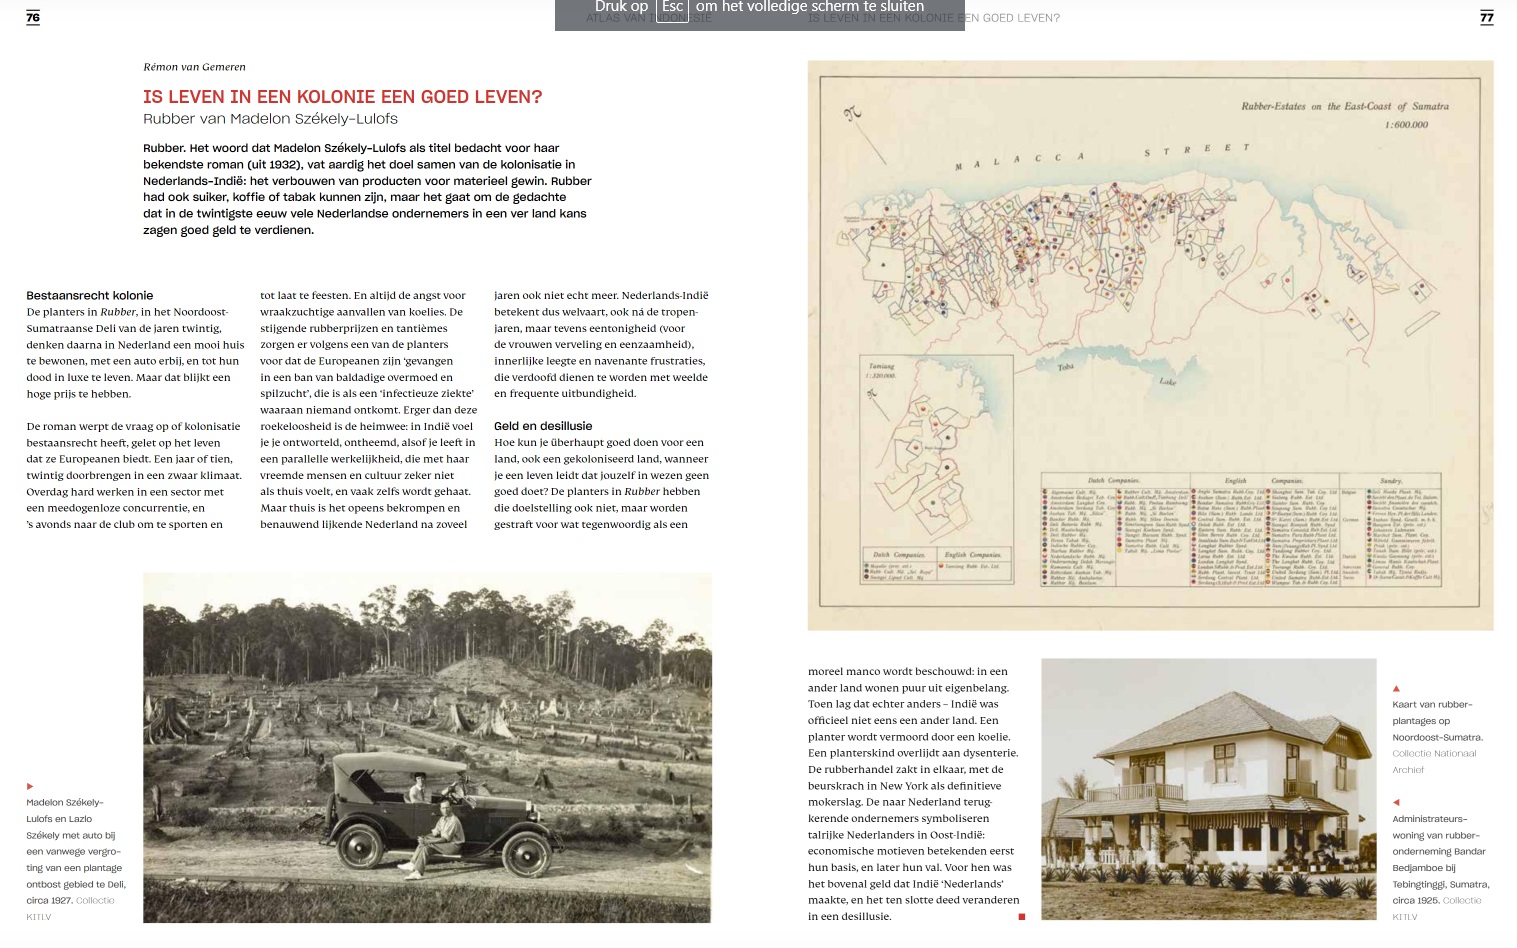The image size is (1517, 948).
Task: Select the Geld en desillusie subheading
Action: [x=543, y=426]
